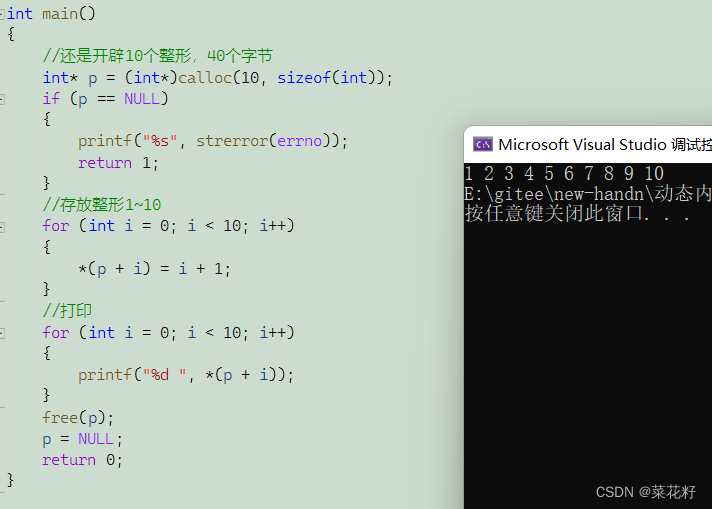Click the Microsoft Visual Studio console title
The image size is (712, 509).
(605, 145)
